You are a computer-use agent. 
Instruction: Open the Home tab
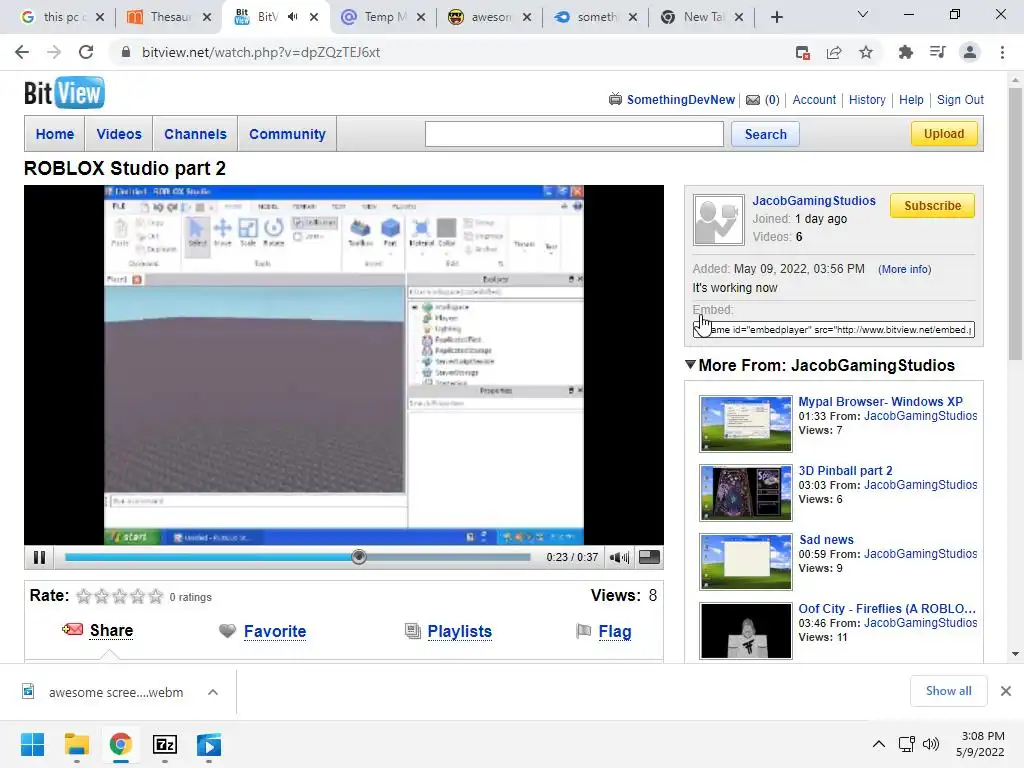pos(55,134)
